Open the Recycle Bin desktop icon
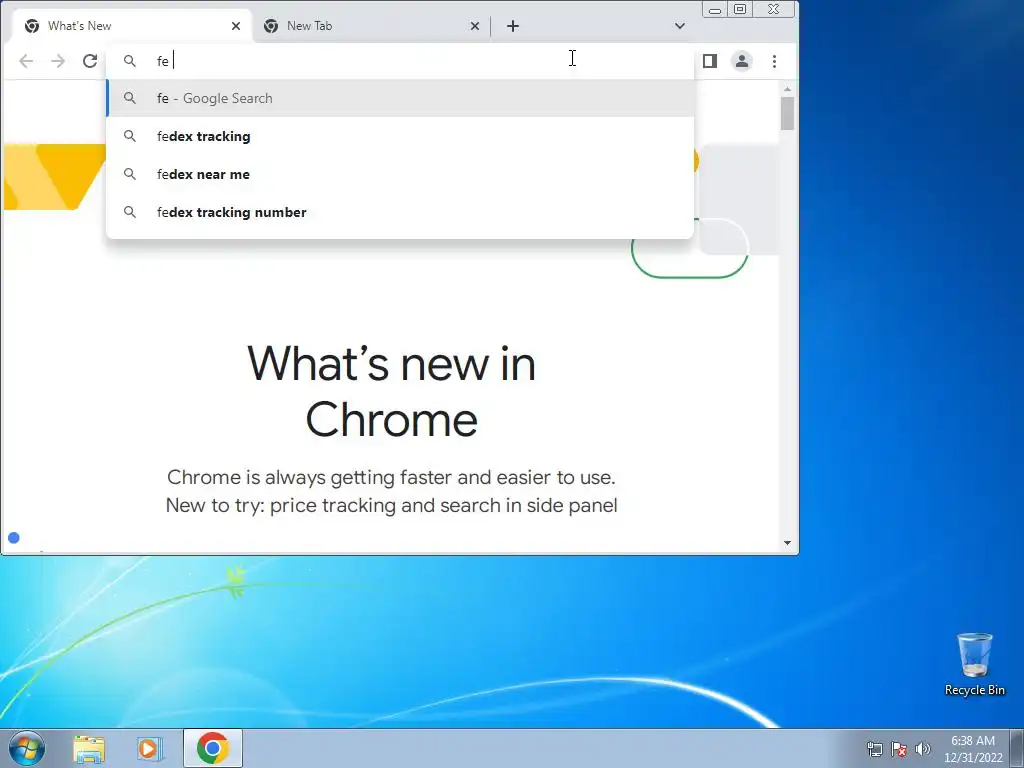Viewport: 1024px width, 768px height. [x=974, y=664]
